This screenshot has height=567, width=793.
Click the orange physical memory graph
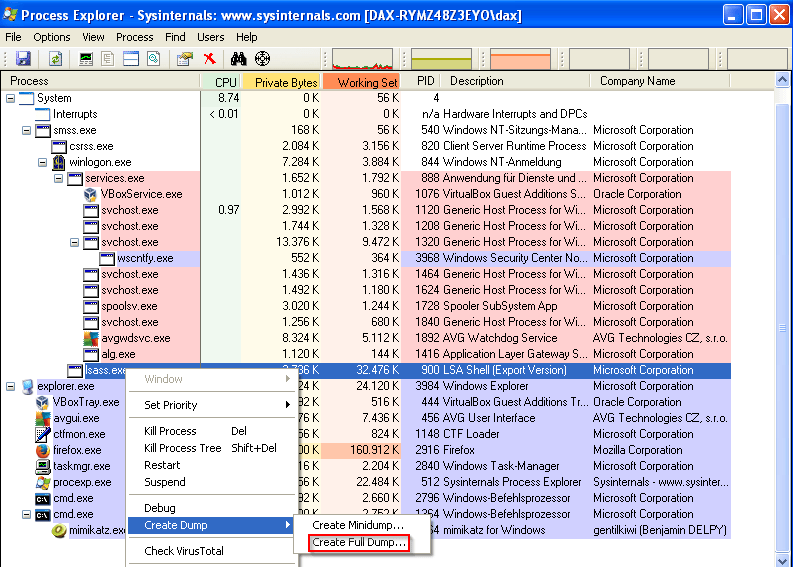pos(520,59)
